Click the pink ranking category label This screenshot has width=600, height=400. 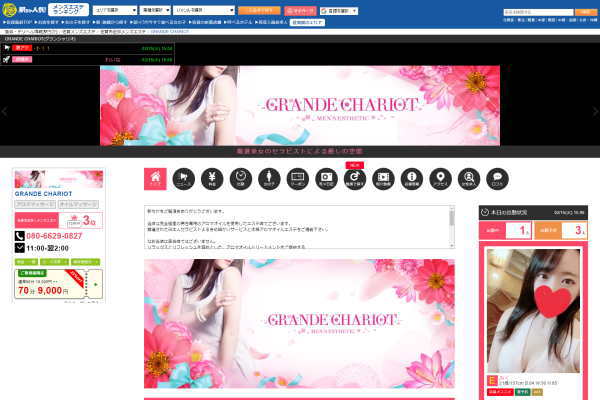pos(37,220)
